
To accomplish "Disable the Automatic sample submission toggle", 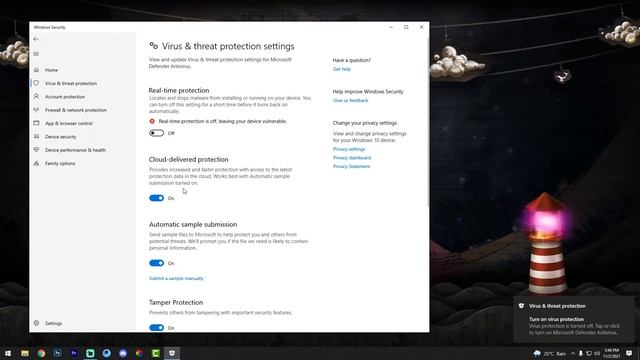I will (156, 263).
